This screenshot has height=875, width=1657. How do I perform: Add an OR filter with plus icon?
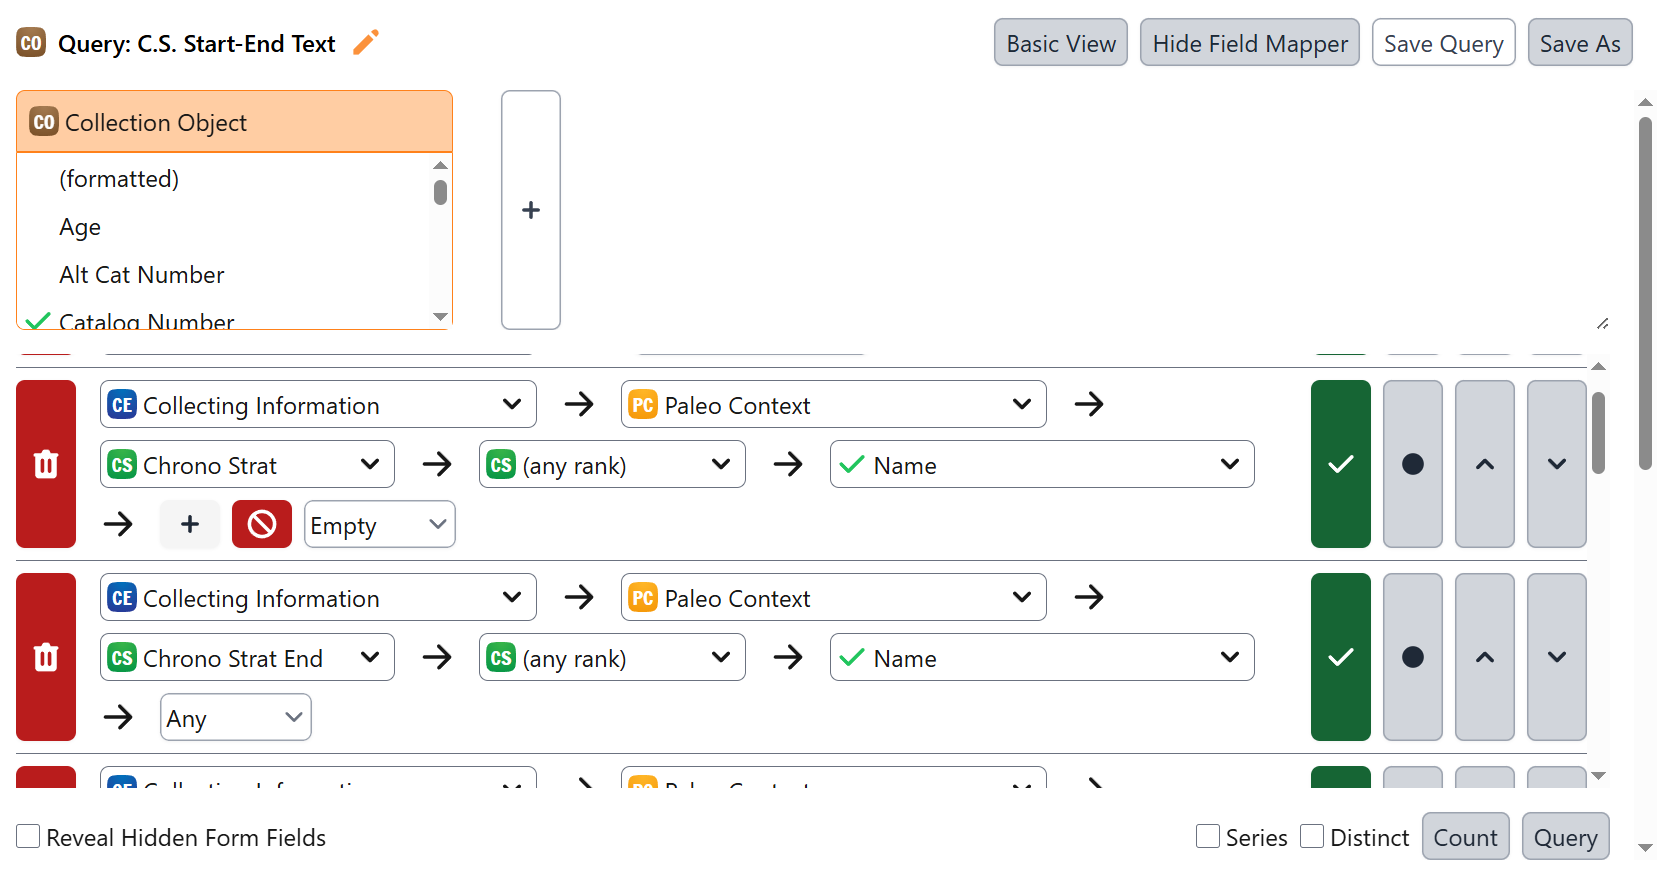pyautogui.click(x=190, y=524)
